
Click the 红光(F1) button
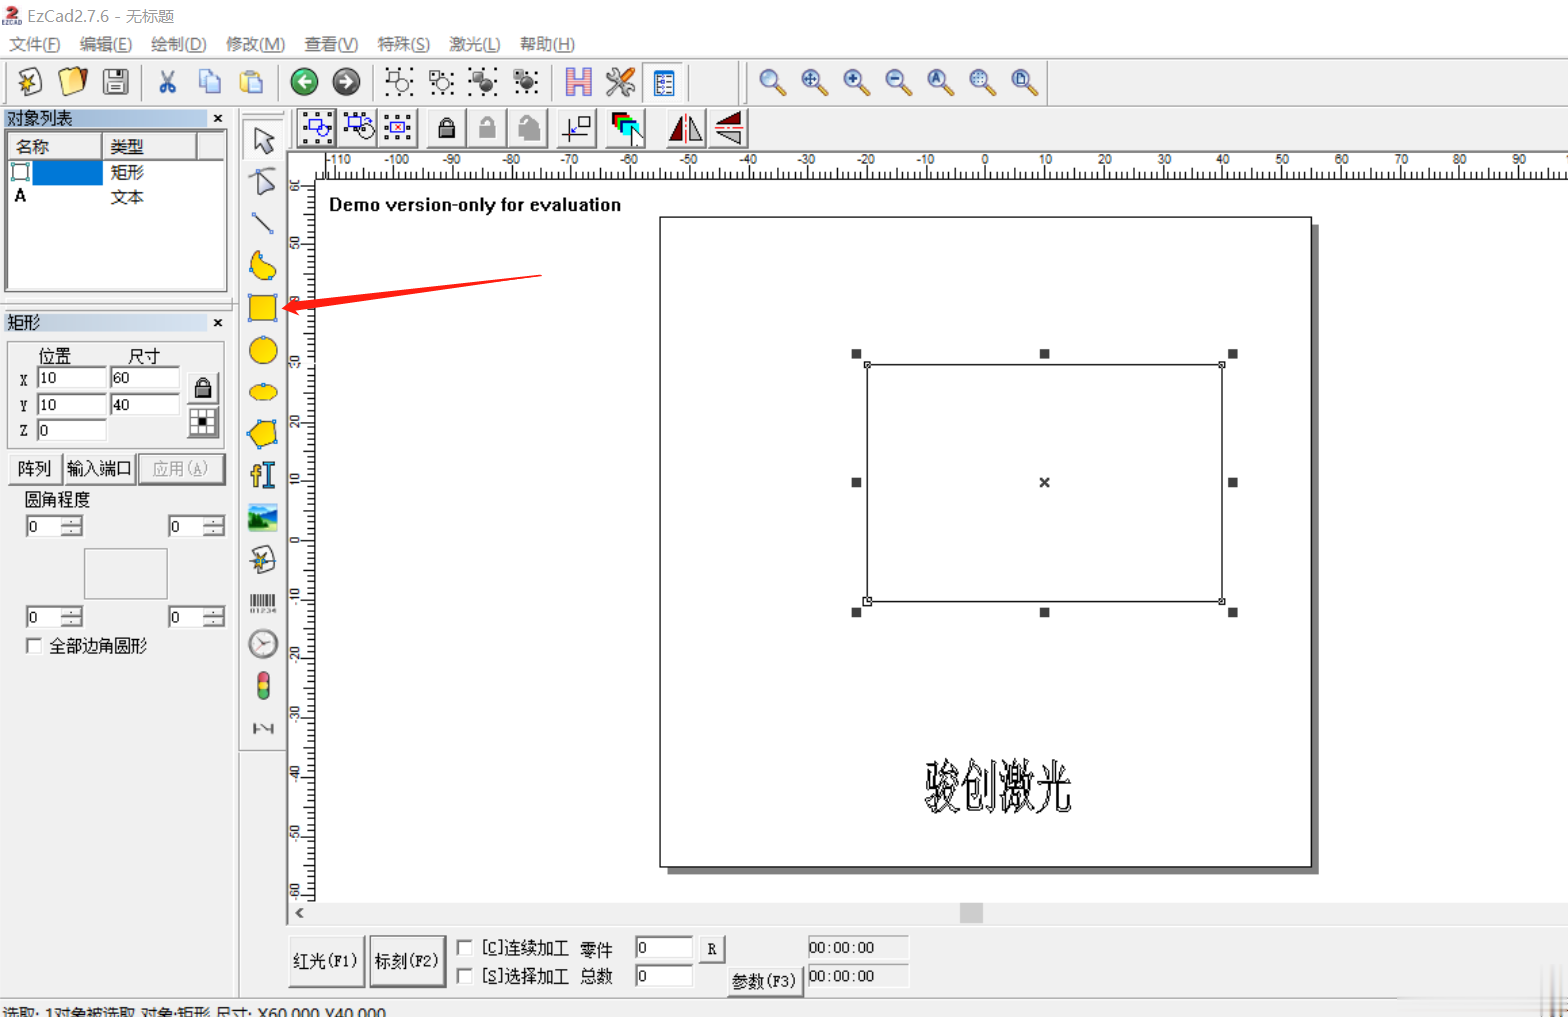[326, 961]
